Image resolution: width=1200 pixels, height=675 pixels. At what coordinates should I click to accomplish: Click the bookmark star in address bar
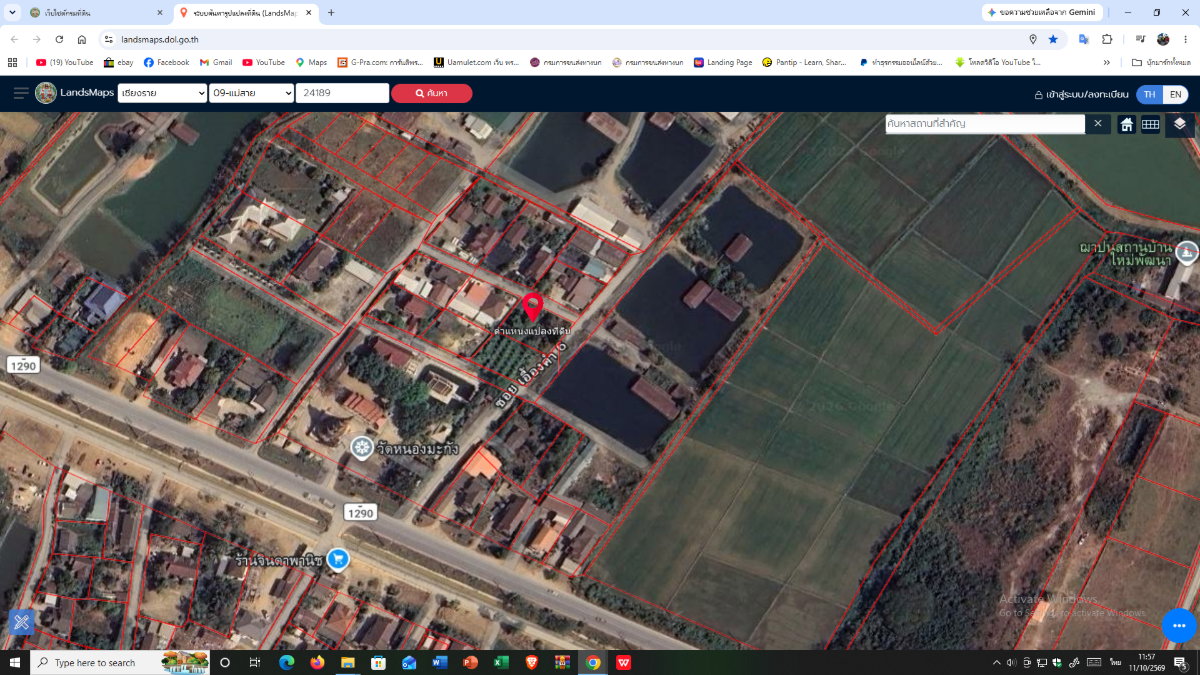(1053, 39)
